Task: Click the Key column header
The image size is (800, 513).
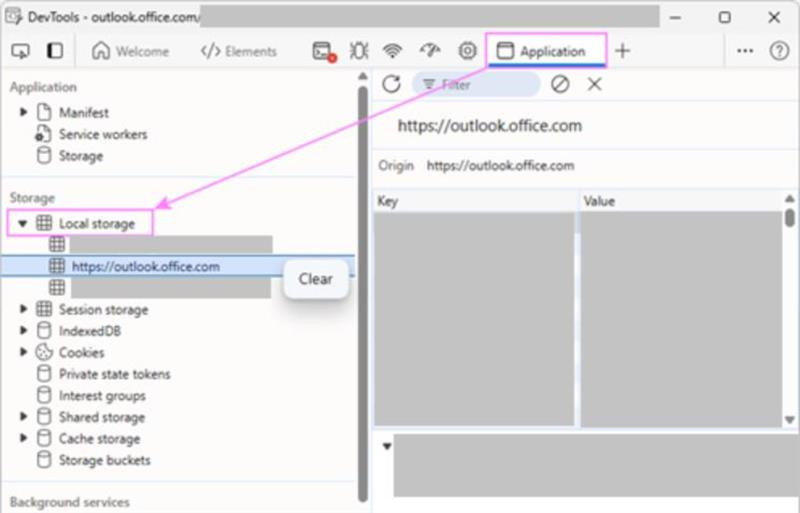Action: pyautogui.click(x=476, y=201)
